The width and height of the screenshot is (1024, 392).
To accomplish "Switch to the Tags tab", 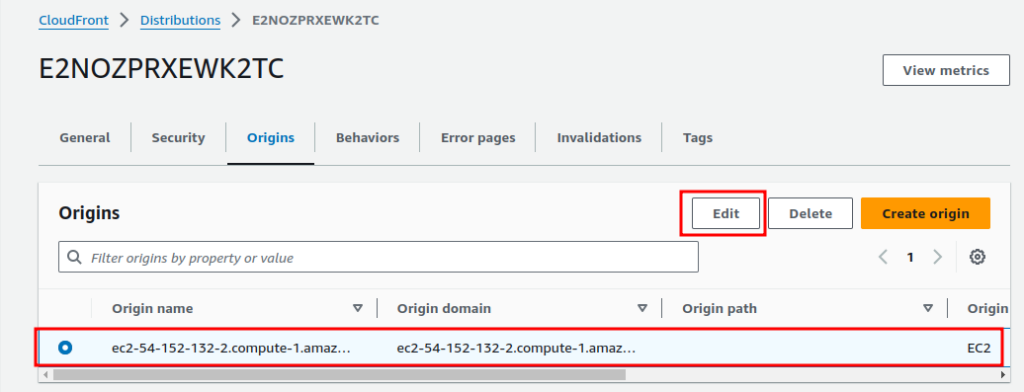I will tap(697, 138).
